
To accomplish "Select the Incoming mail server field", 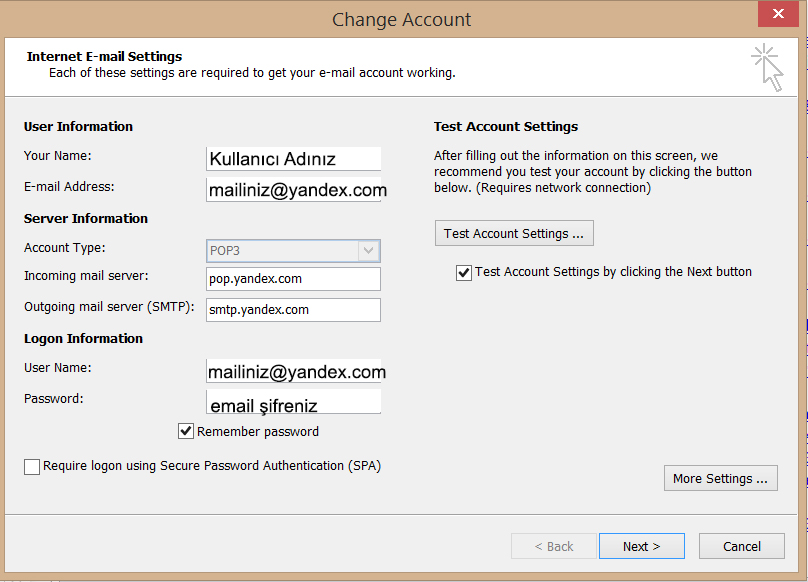I will coord(293,279).
